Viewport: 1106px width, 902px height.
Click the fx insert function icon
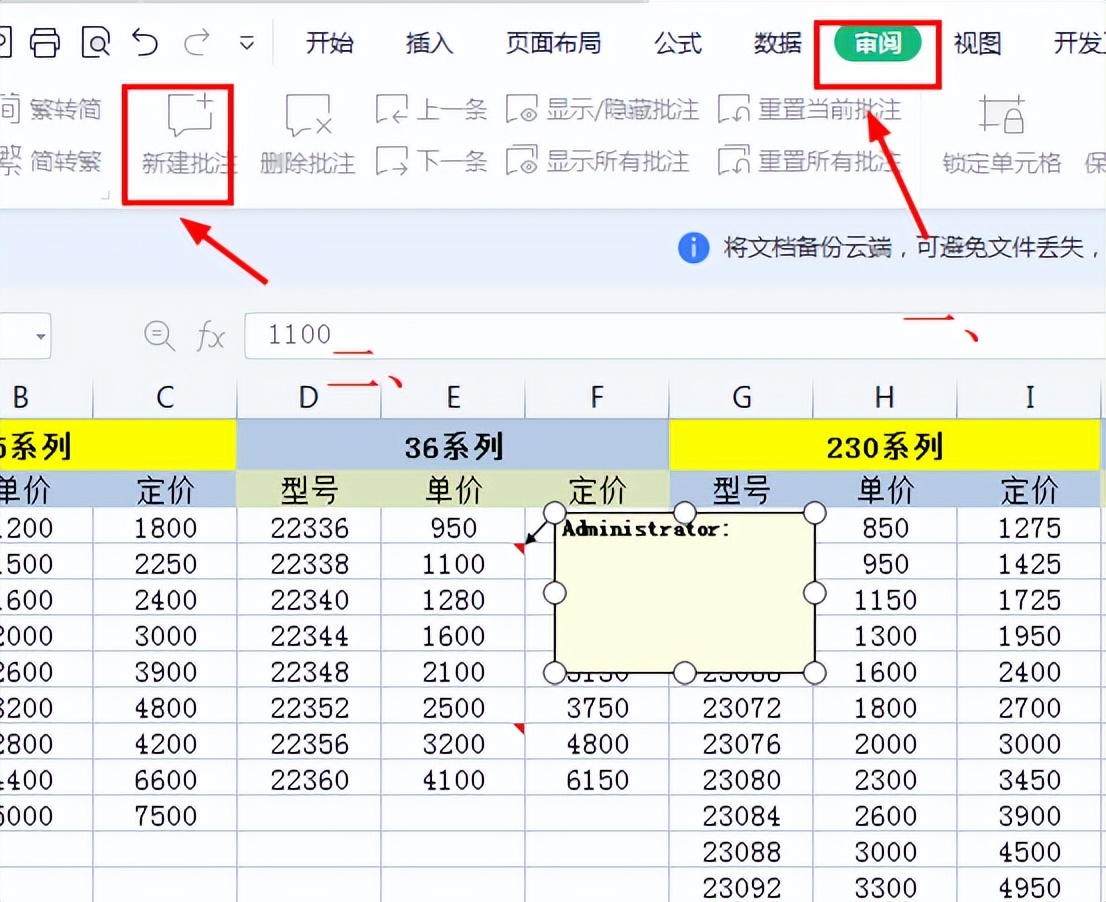pos(210,336)
